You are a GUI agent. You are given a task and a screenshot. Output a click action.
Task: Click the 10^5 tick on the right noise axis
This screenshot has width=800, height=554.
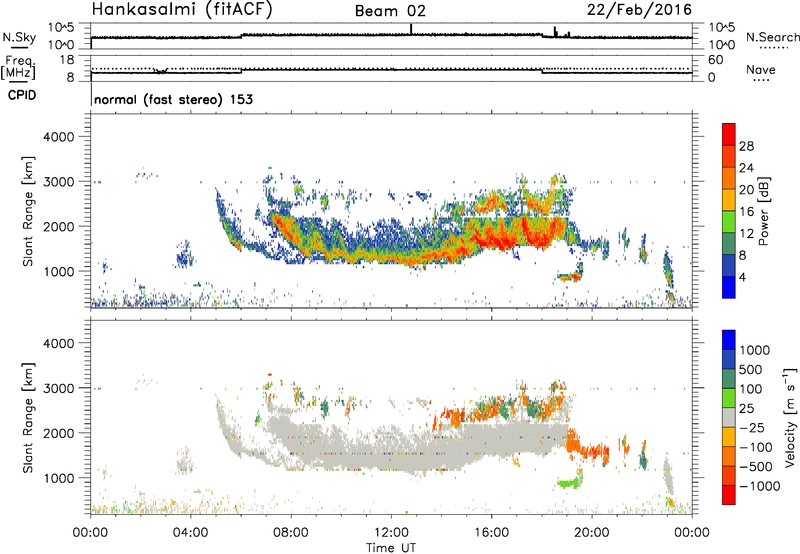722,28
